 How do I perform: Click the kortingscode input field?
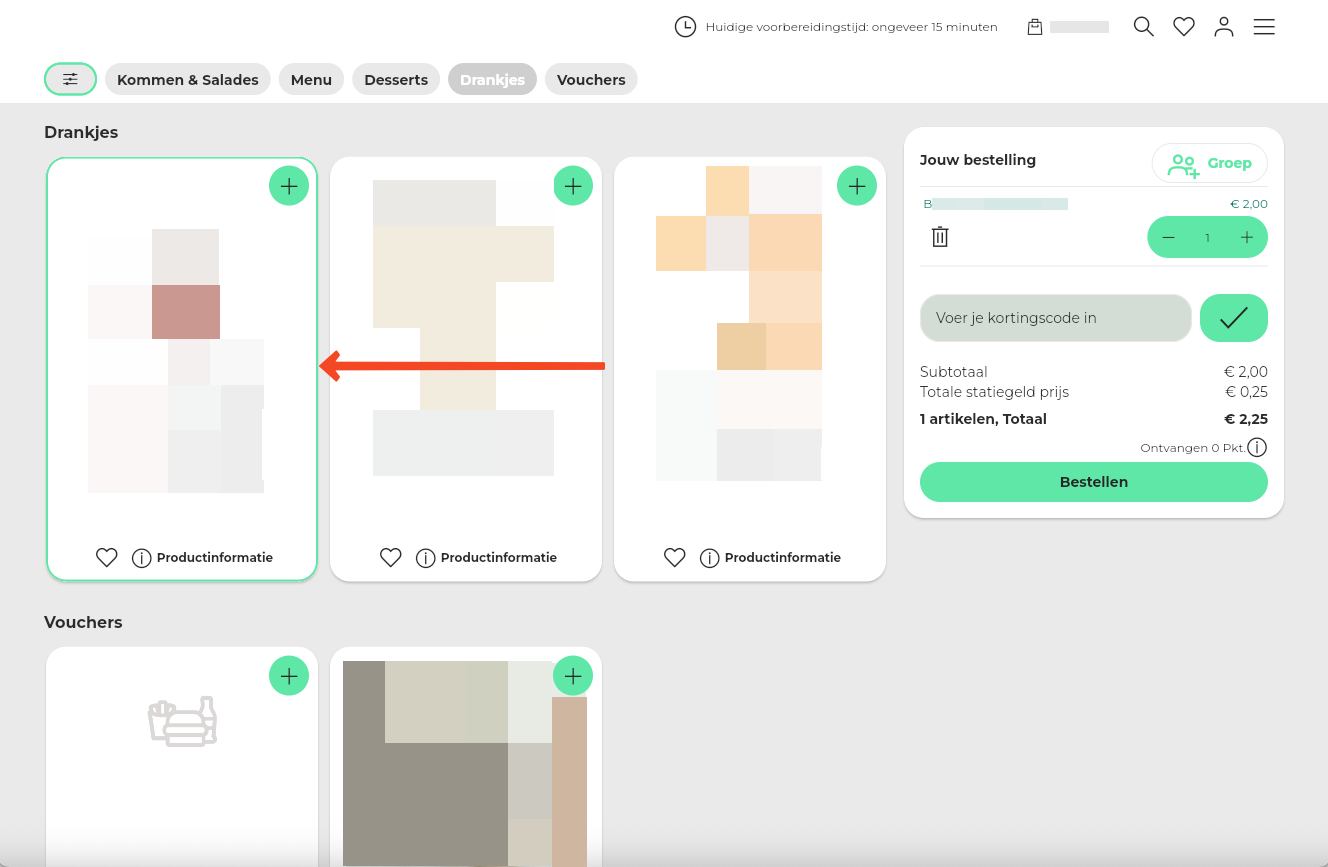pos(1055,318)
